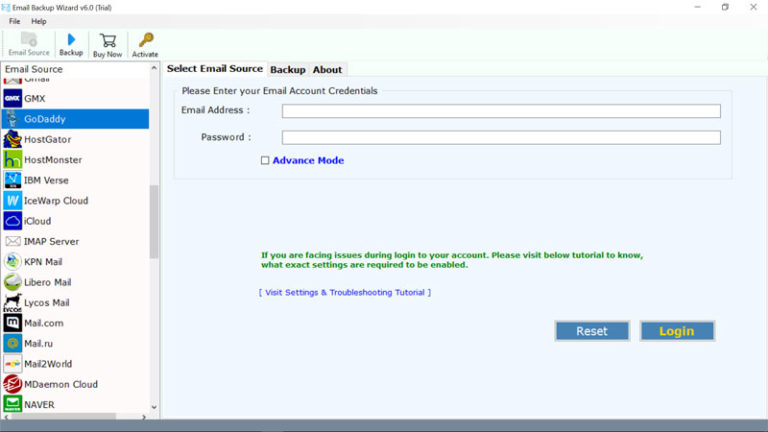Select the GoDaddy provider icon
The height and width of the screenshot is (432, 768).
click(13, 119)
